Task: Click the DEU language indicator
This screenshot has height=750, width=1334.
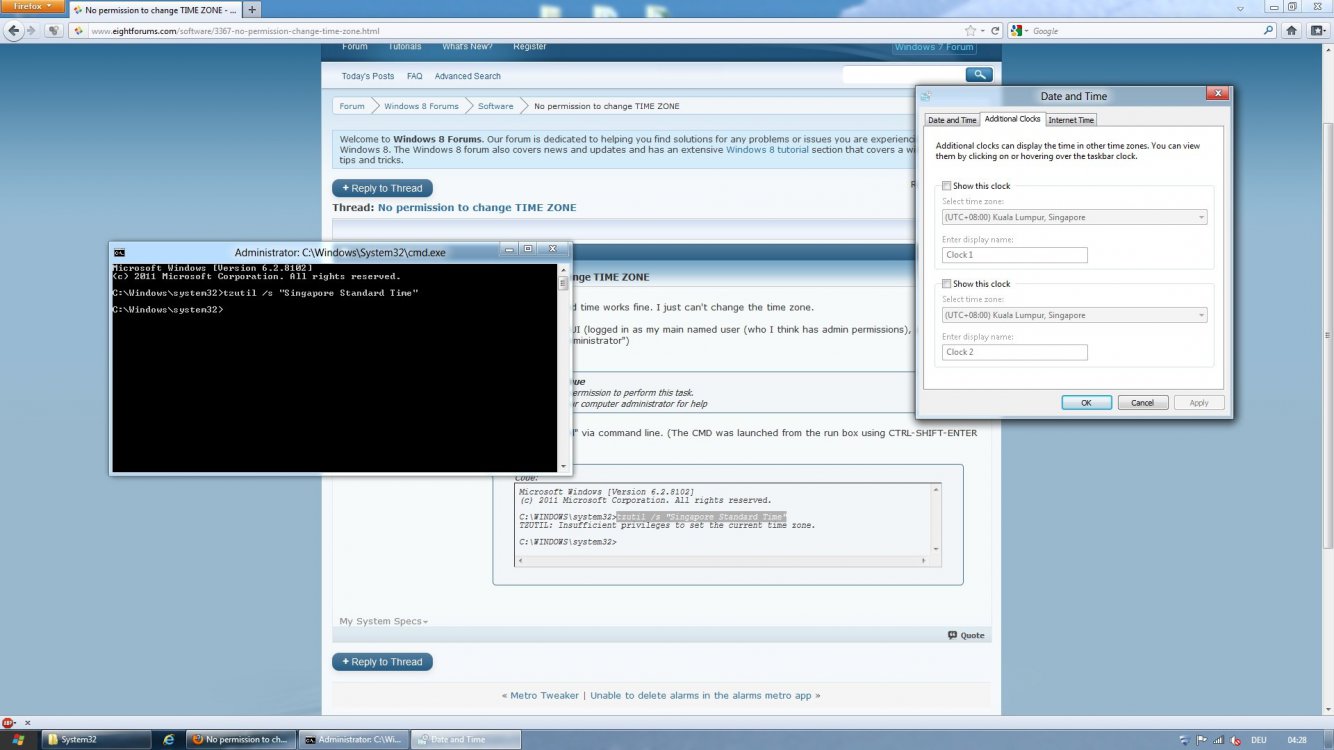Action: tap(1258, 740)
